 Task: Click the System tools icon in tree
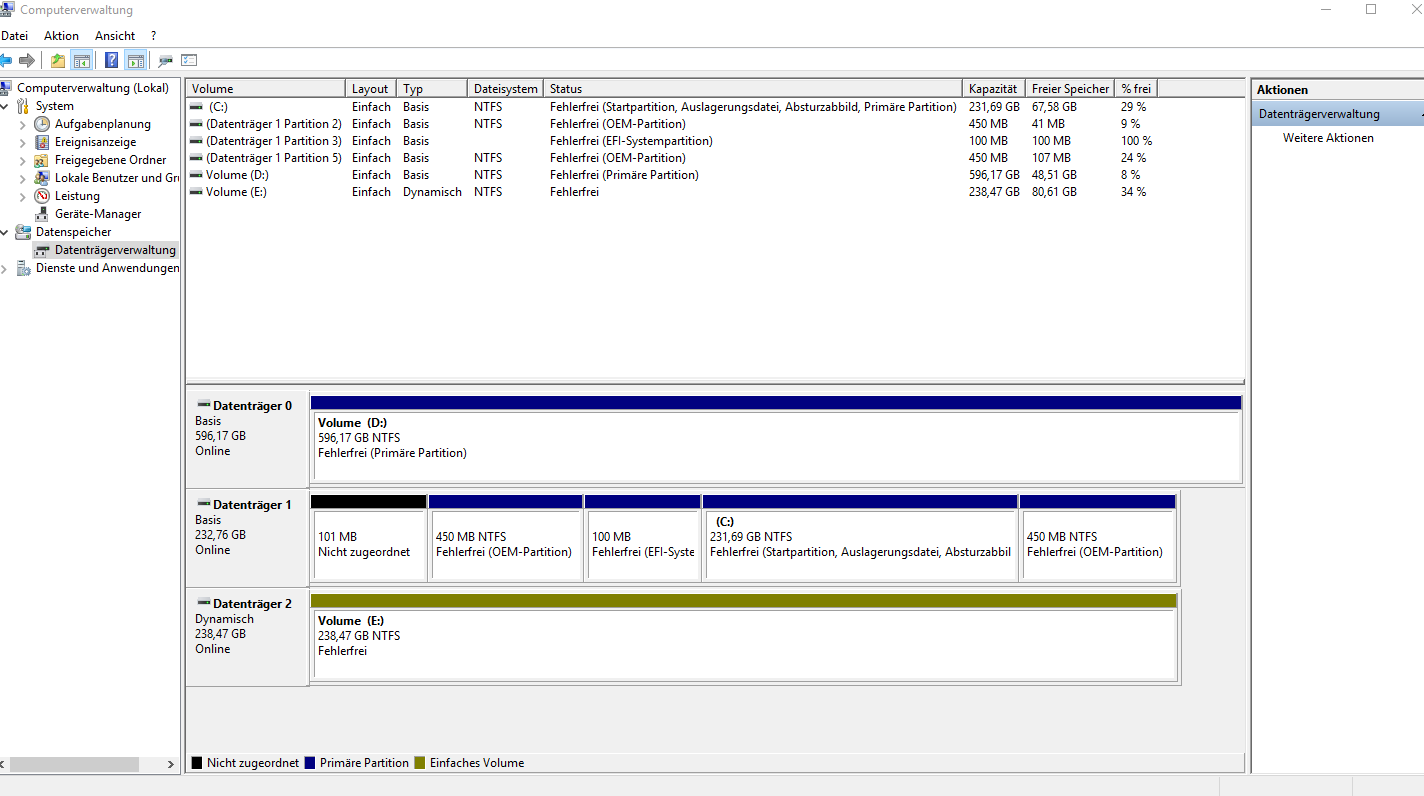(23, 106)
